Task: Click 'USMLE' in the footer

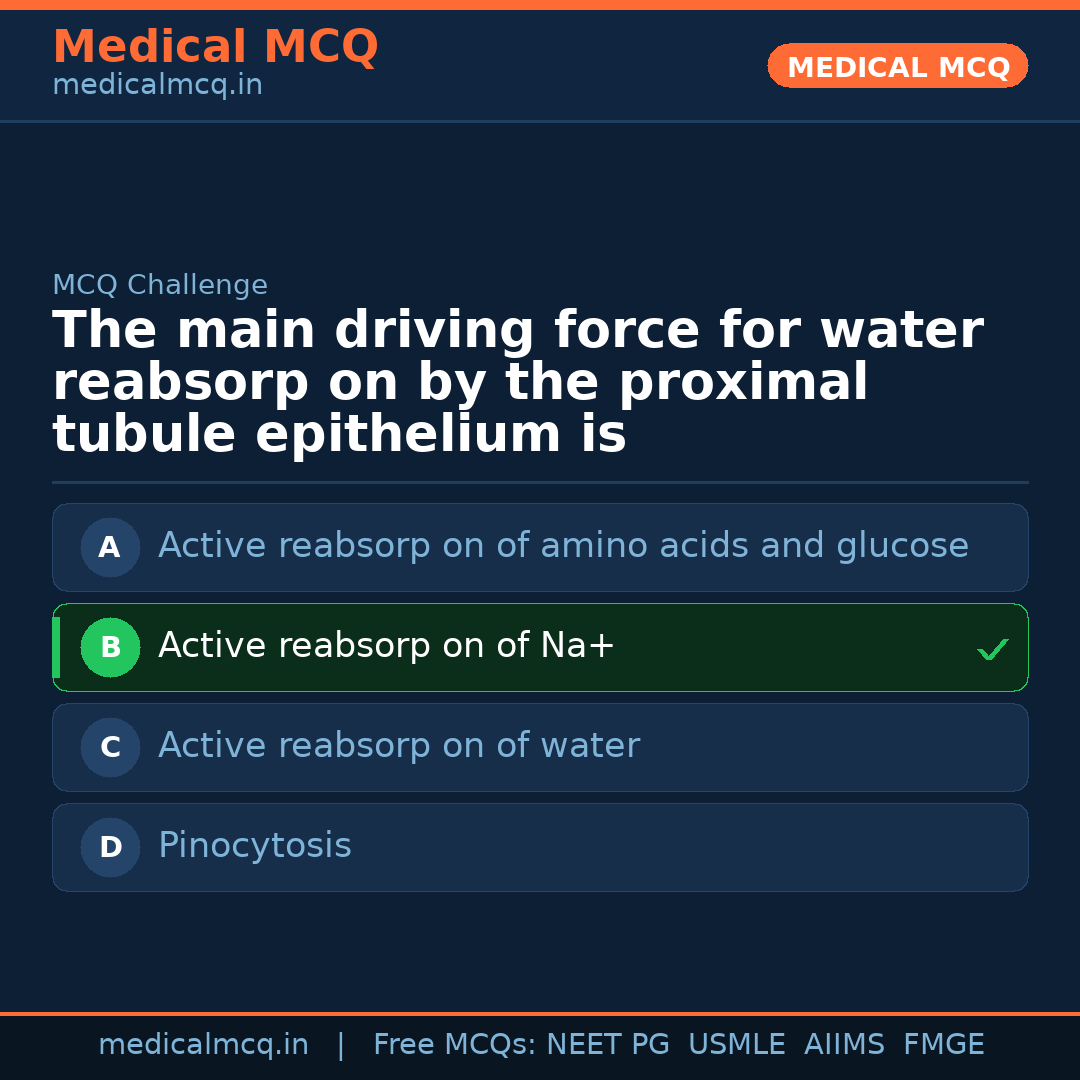Action: [736, 1045]
